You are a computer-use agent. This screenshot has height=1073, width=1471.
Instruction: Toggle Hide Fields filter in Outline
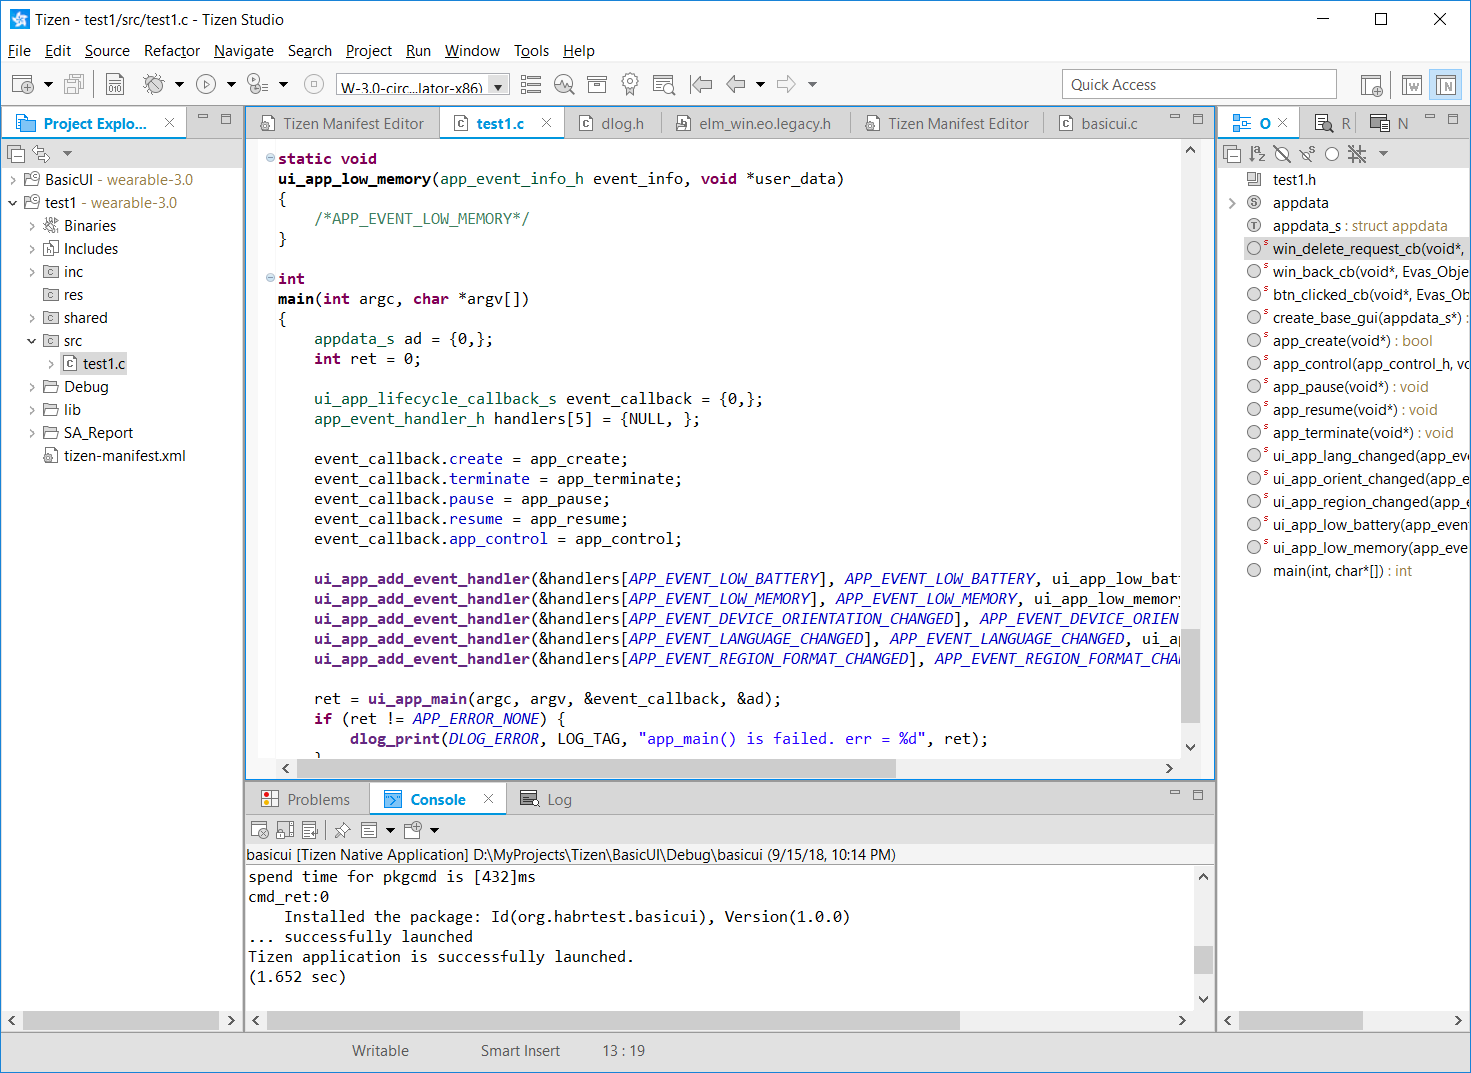[x=1281, y=154]
